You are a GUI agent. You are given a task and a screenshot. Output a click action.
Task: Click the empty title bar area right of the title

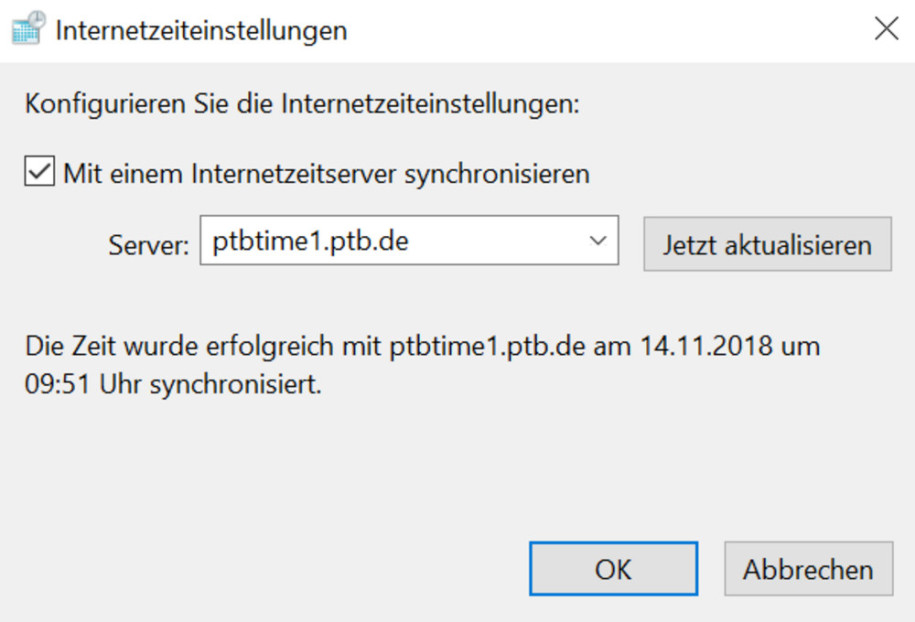[x=600, y=30]
